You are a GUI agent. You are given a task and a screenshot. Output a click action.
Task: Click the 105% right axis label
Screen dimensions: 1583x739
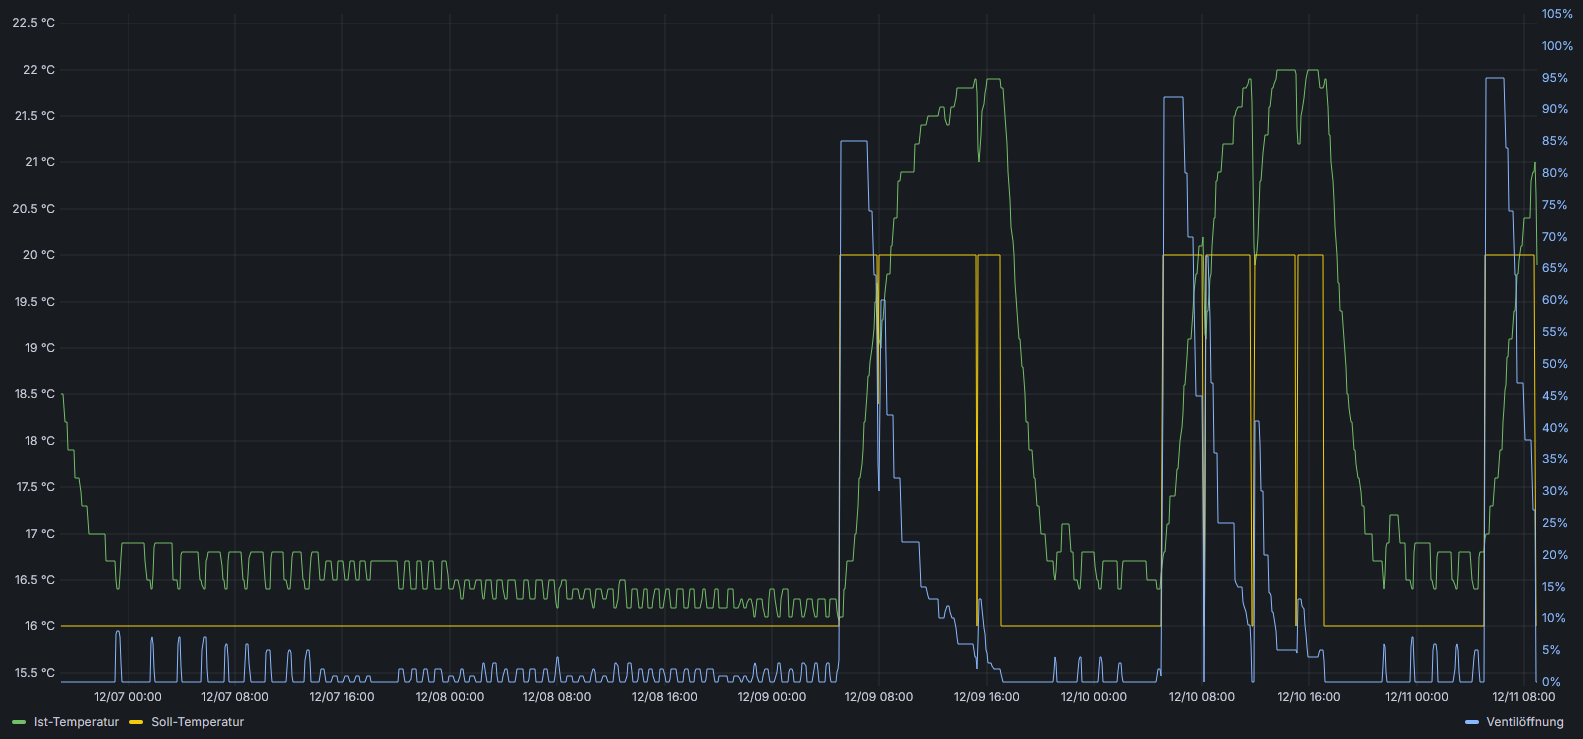(x=1557, y=14)
